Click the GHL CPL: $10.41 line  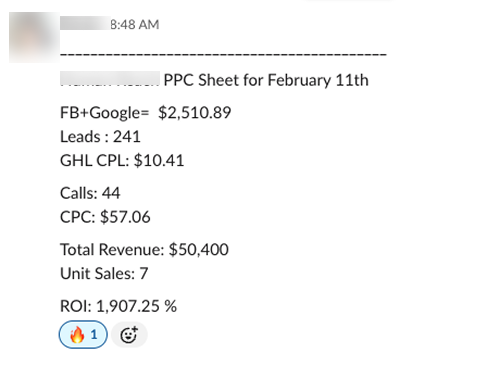[x=122, y=161]
